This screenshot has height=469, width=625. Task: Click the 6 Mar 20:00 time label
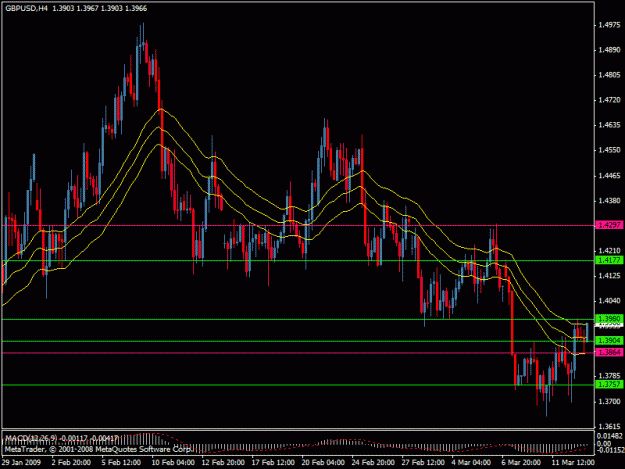521,462
